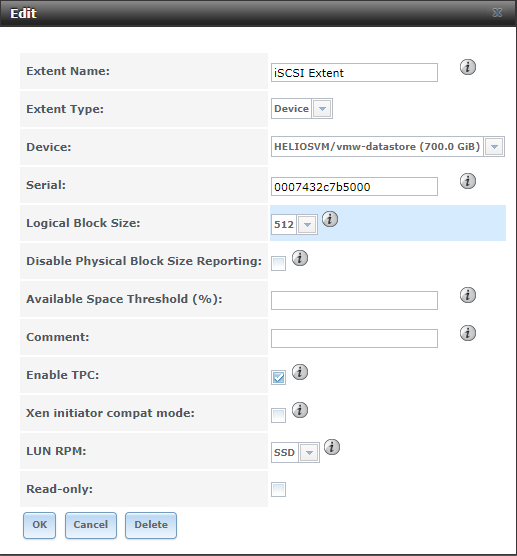Uncheck the Enable TPC checkbox
Screen dimensions: 517x556
278,377
